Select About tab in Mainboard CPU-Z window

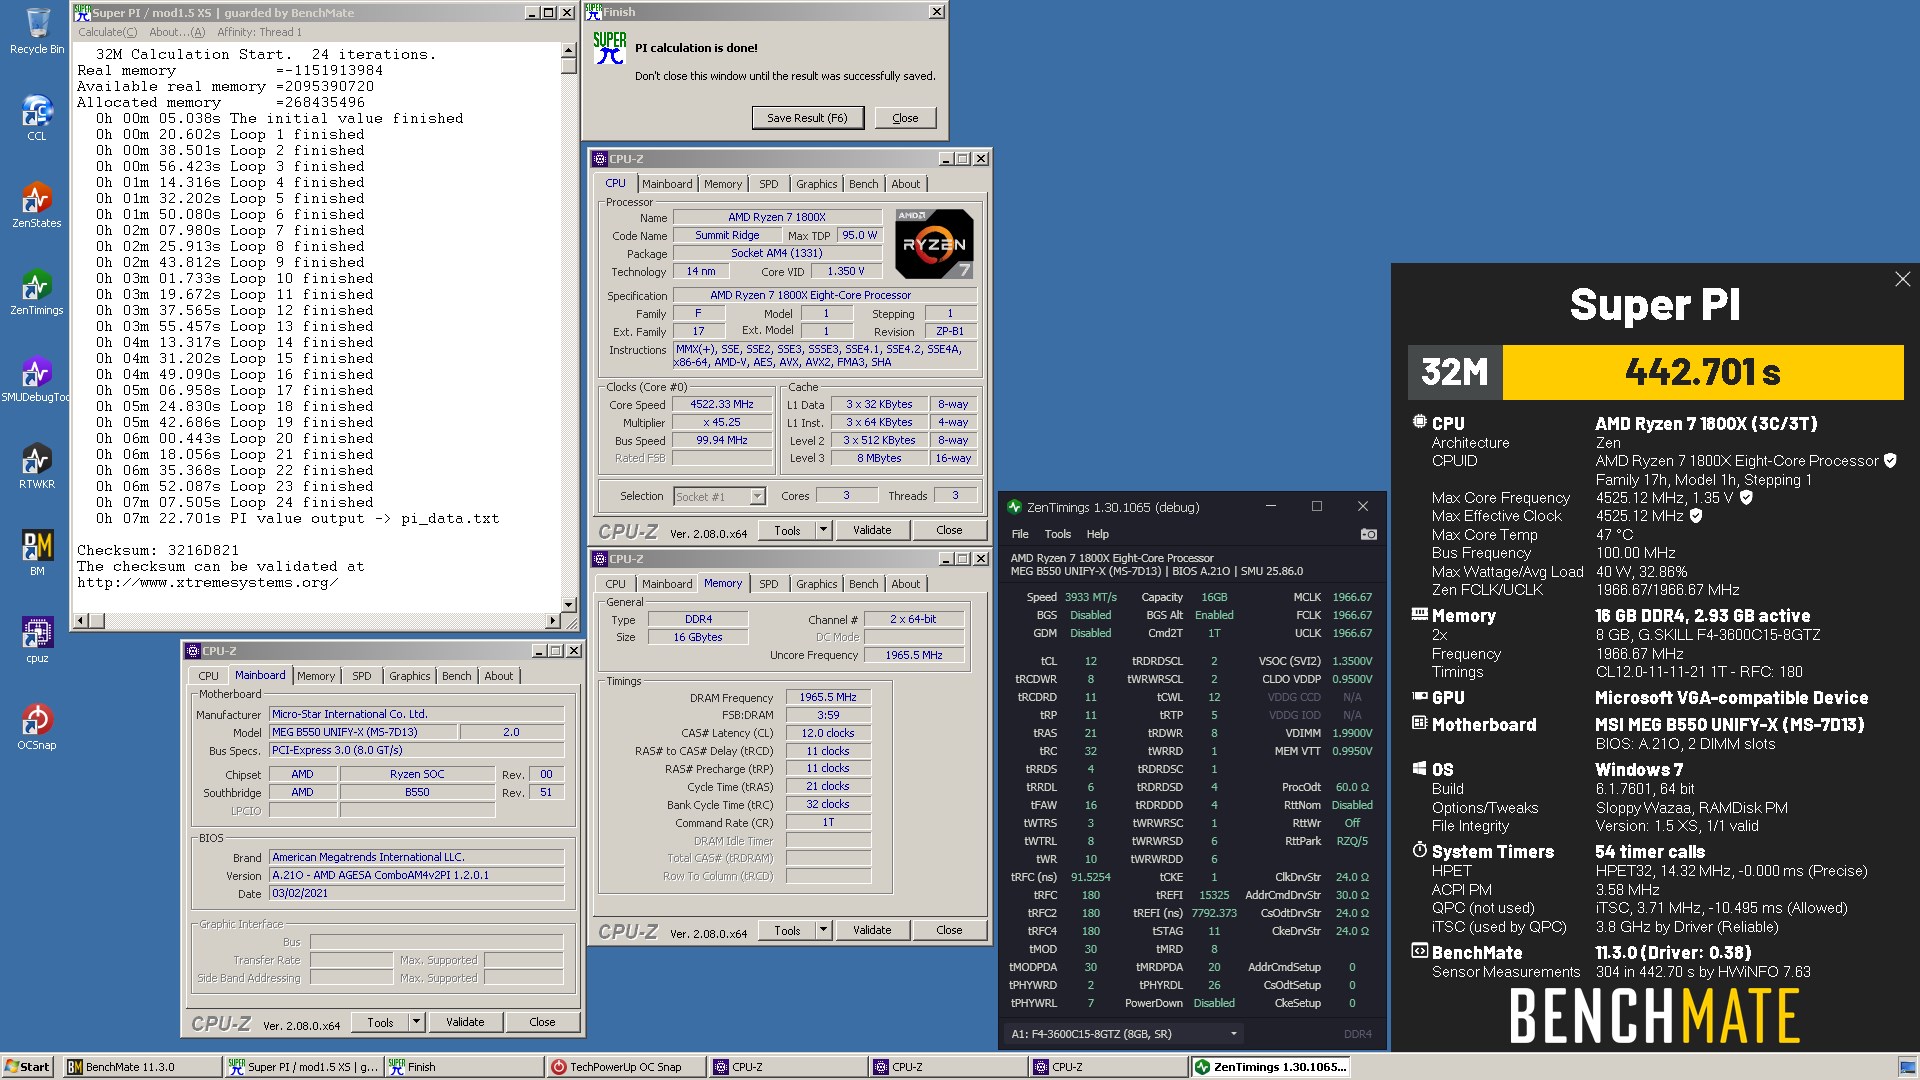pos(498,676)
